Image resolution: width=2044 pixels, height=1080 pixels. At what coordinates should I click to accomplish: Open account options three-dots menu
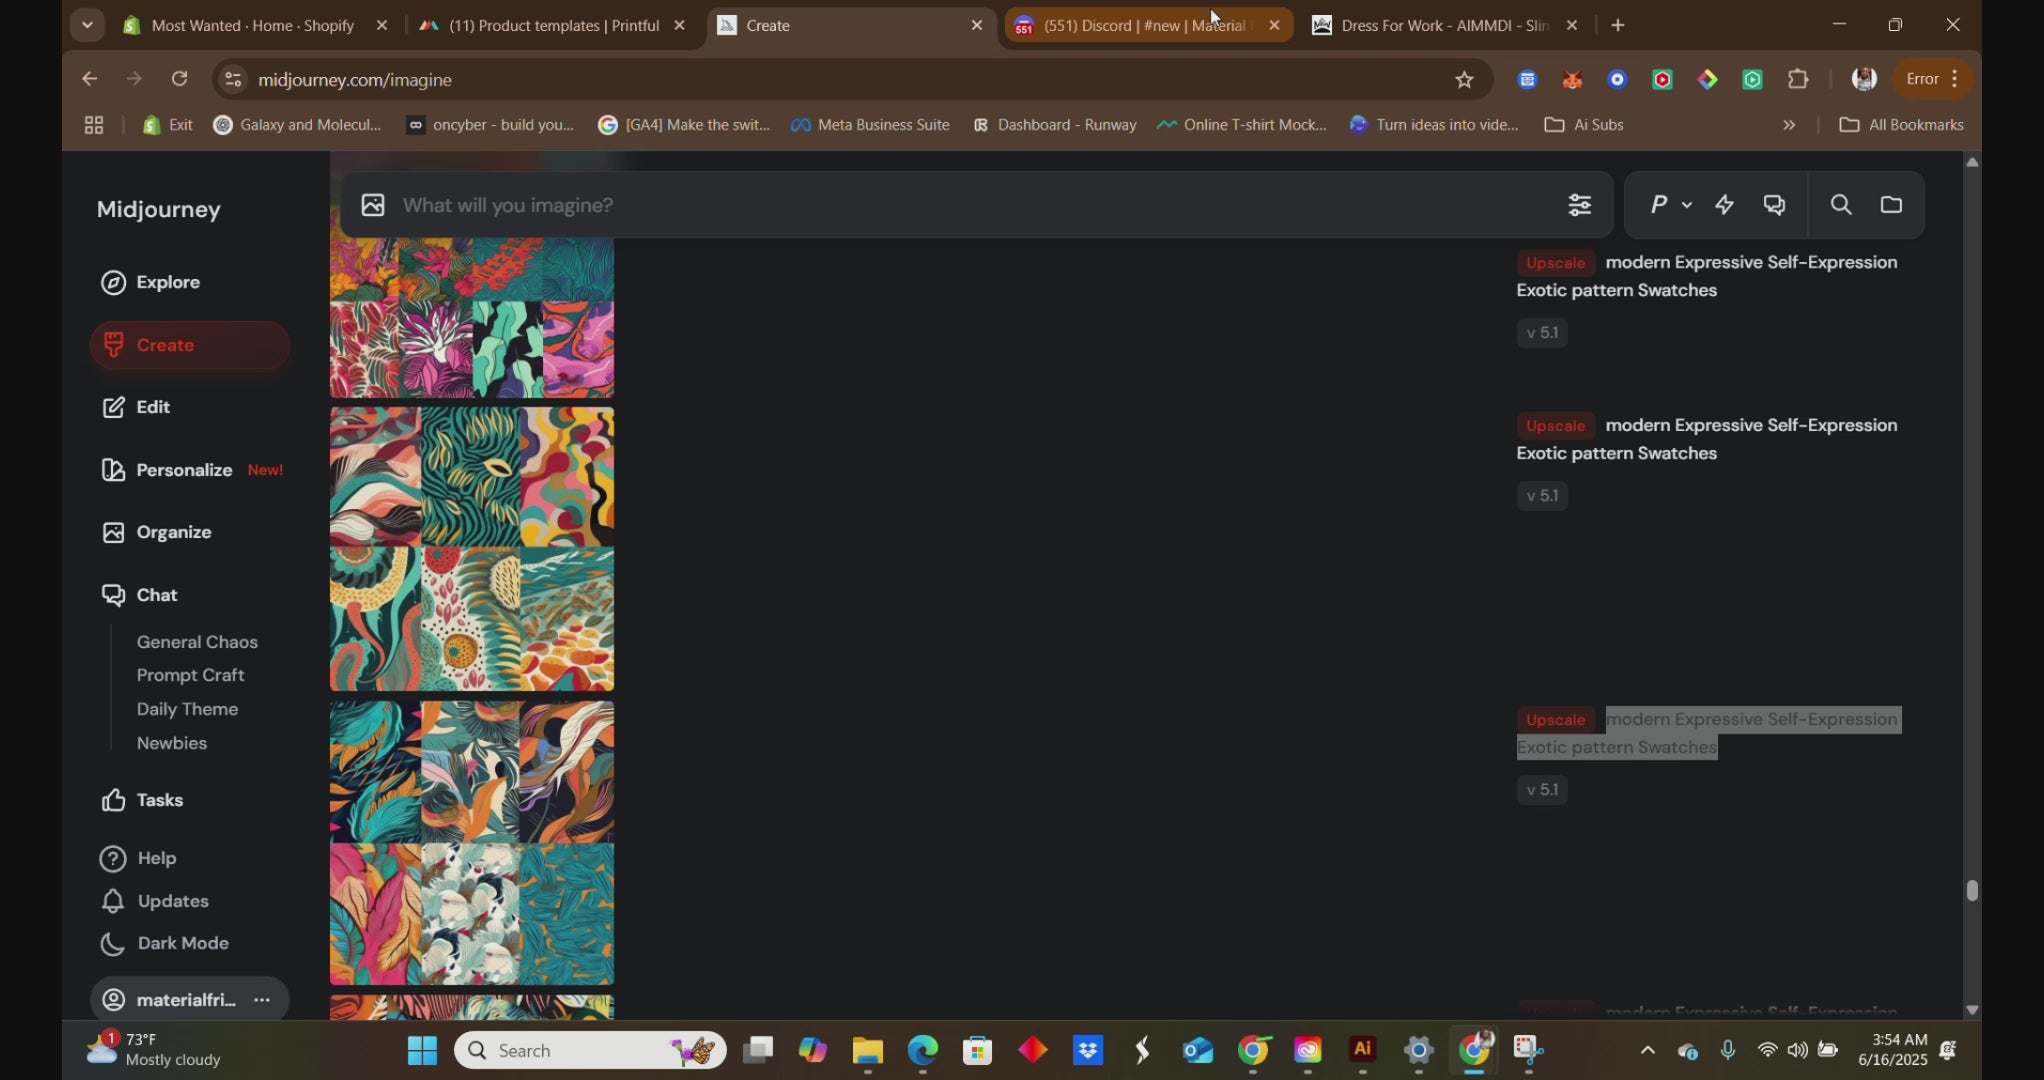(262, 1000)
